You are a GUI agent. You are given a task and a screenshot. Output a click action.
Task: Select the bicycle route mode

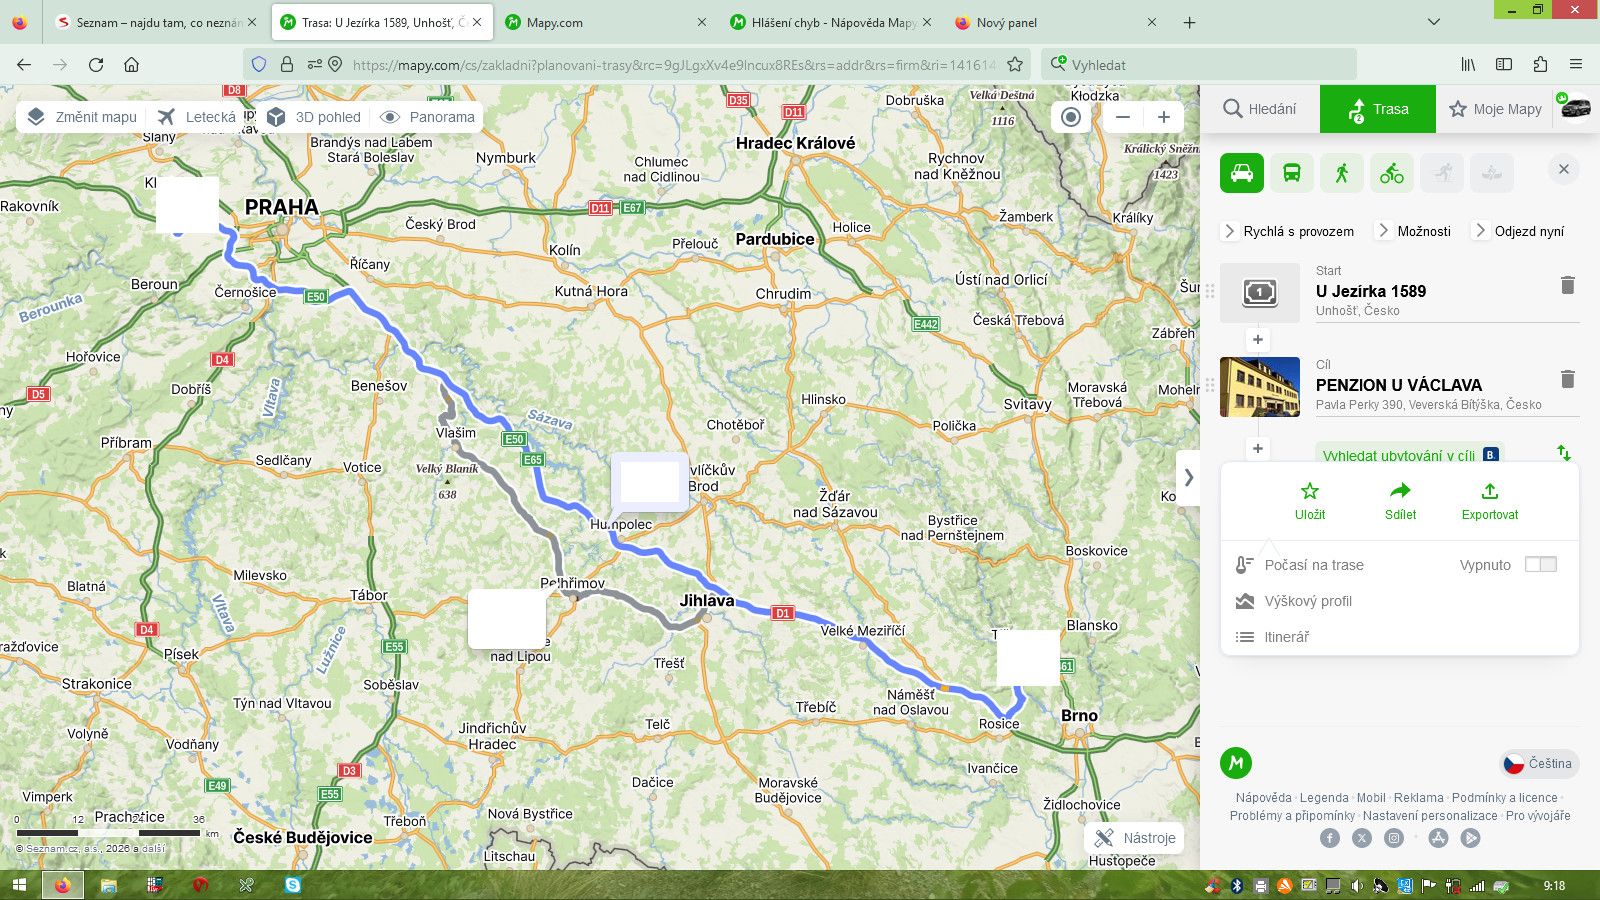point(1391,173)
